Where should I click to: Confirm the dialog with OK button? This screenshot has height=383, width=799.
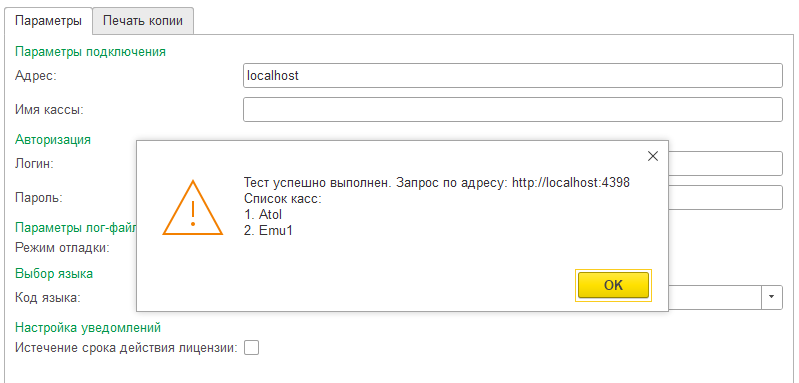coord(613,285)
